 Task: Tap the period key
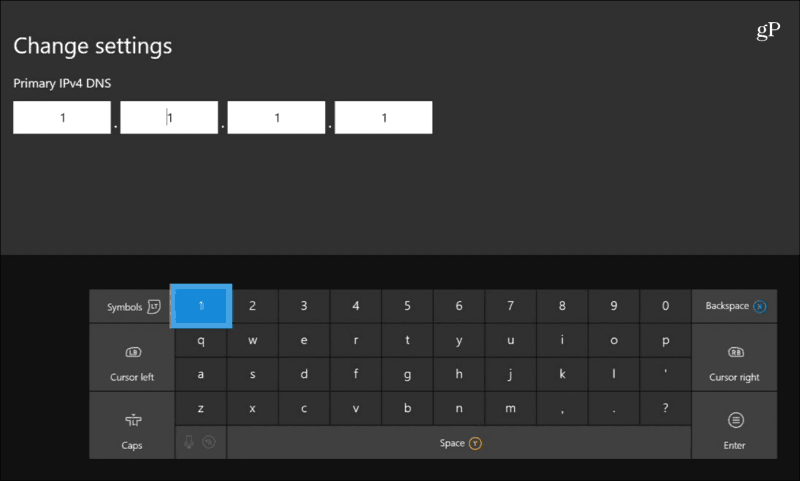tap(613, 408)
